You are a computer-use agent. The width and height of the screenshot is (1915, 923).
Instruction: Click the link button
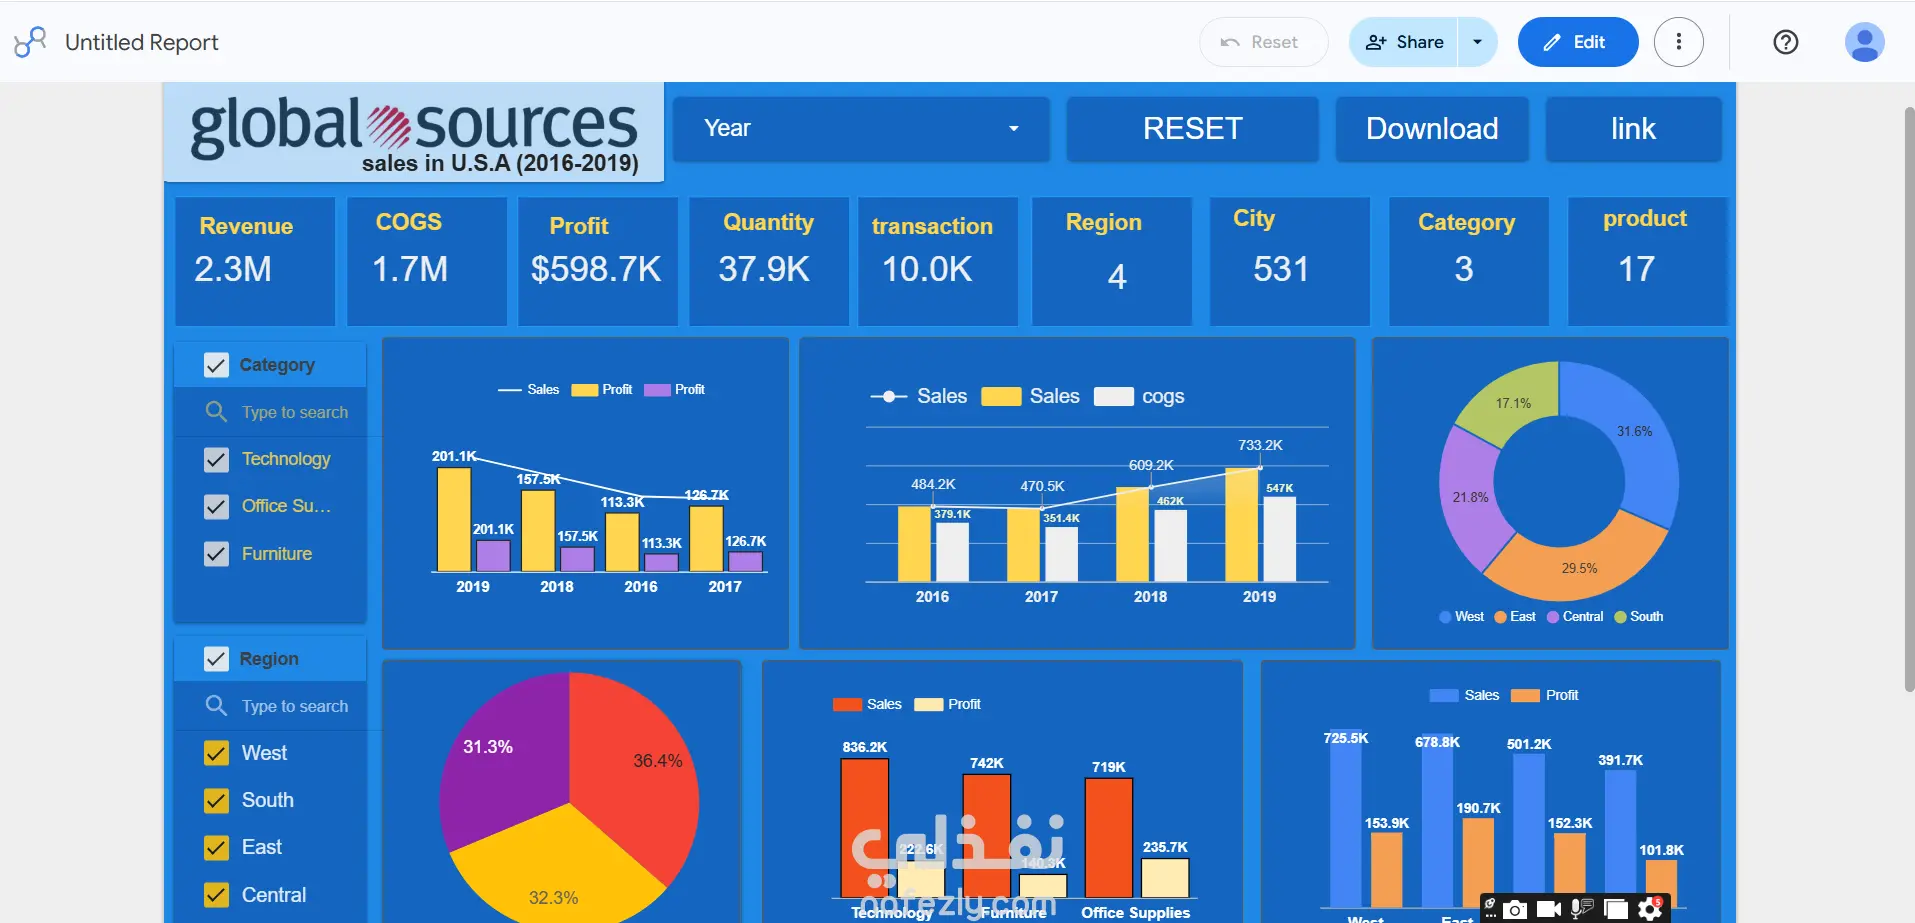[1633, 129]
